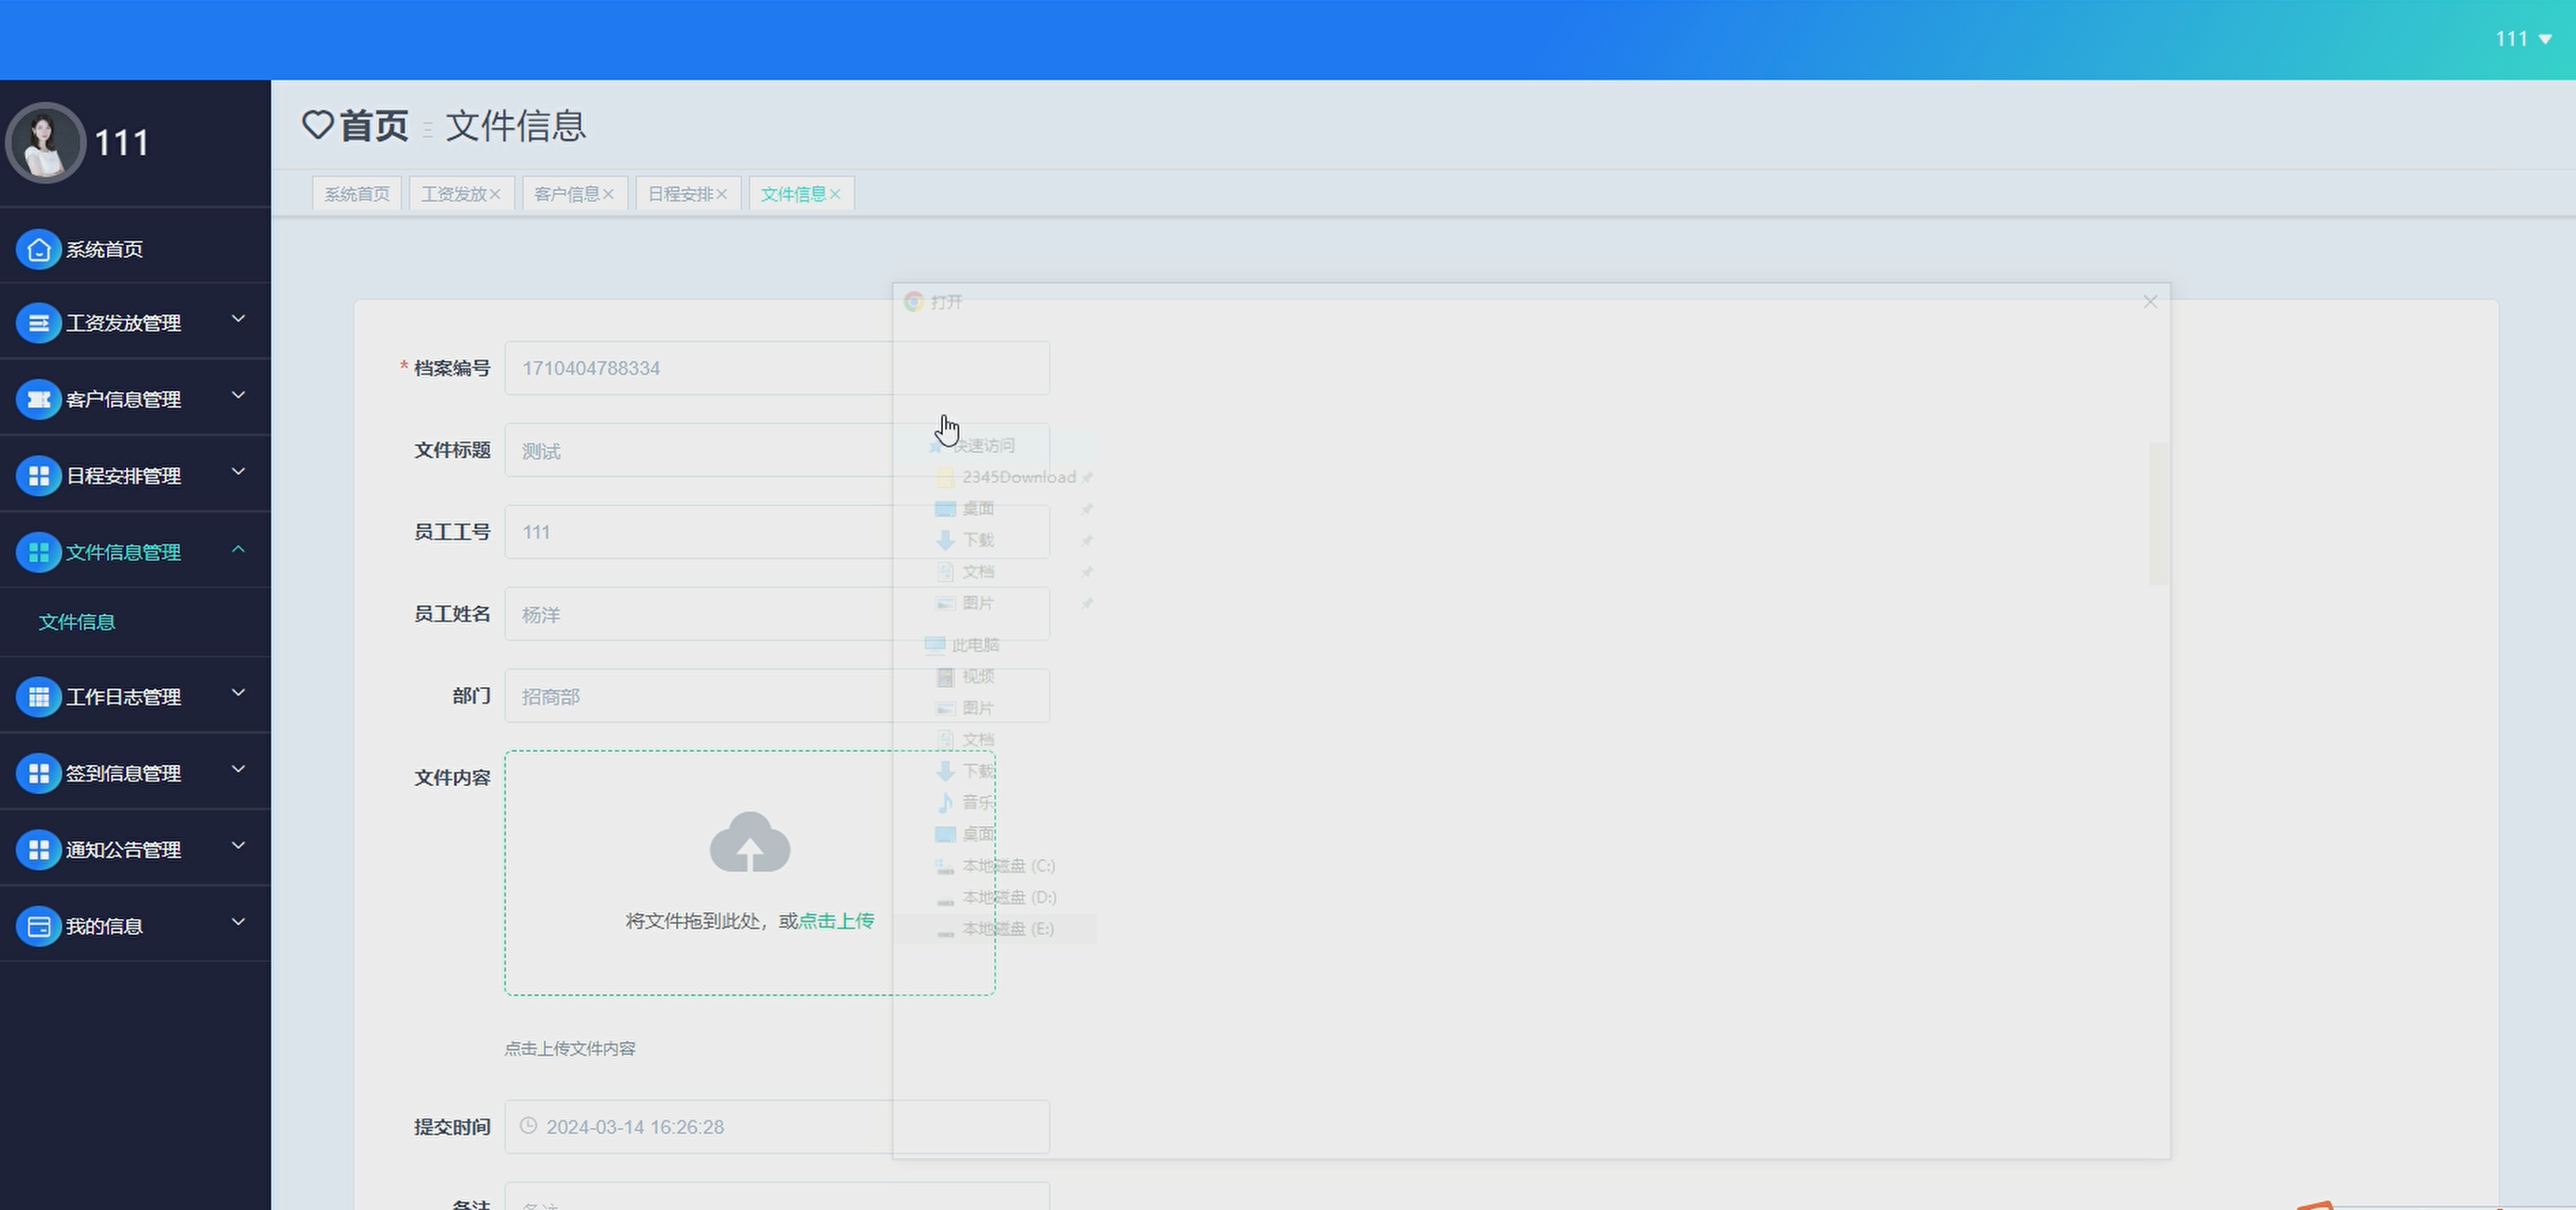Close the 打开 file dialog

(x=2150, y=302)
